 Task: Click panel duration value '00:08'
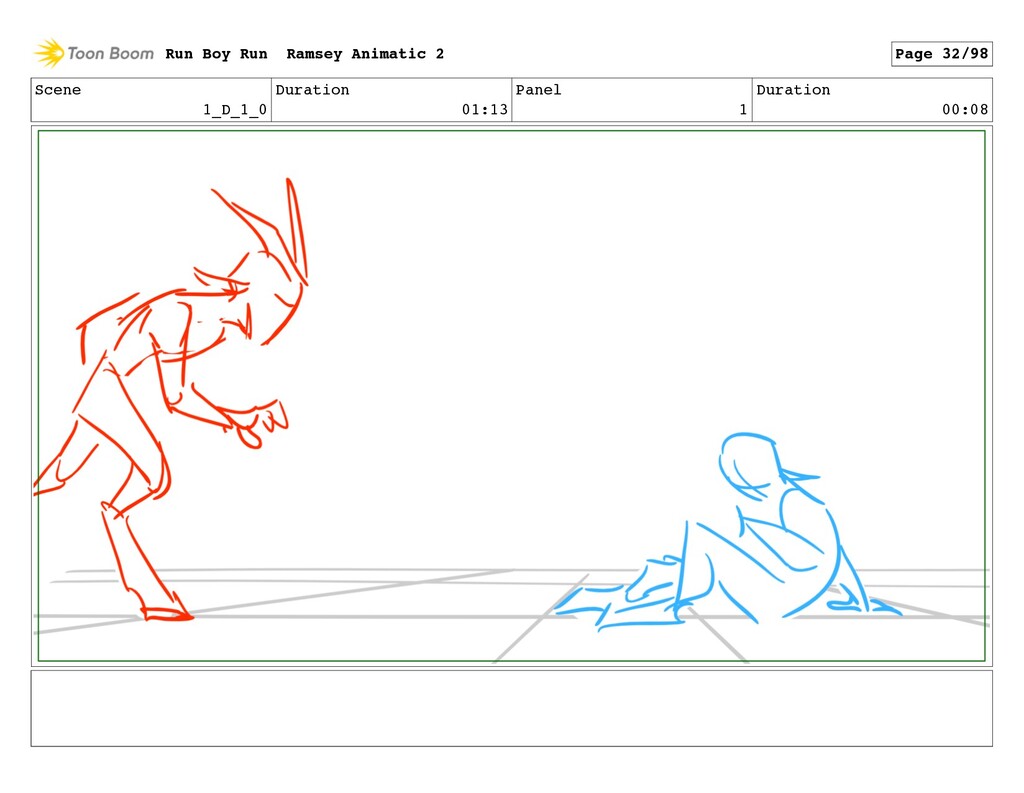[x=965, y=109]
